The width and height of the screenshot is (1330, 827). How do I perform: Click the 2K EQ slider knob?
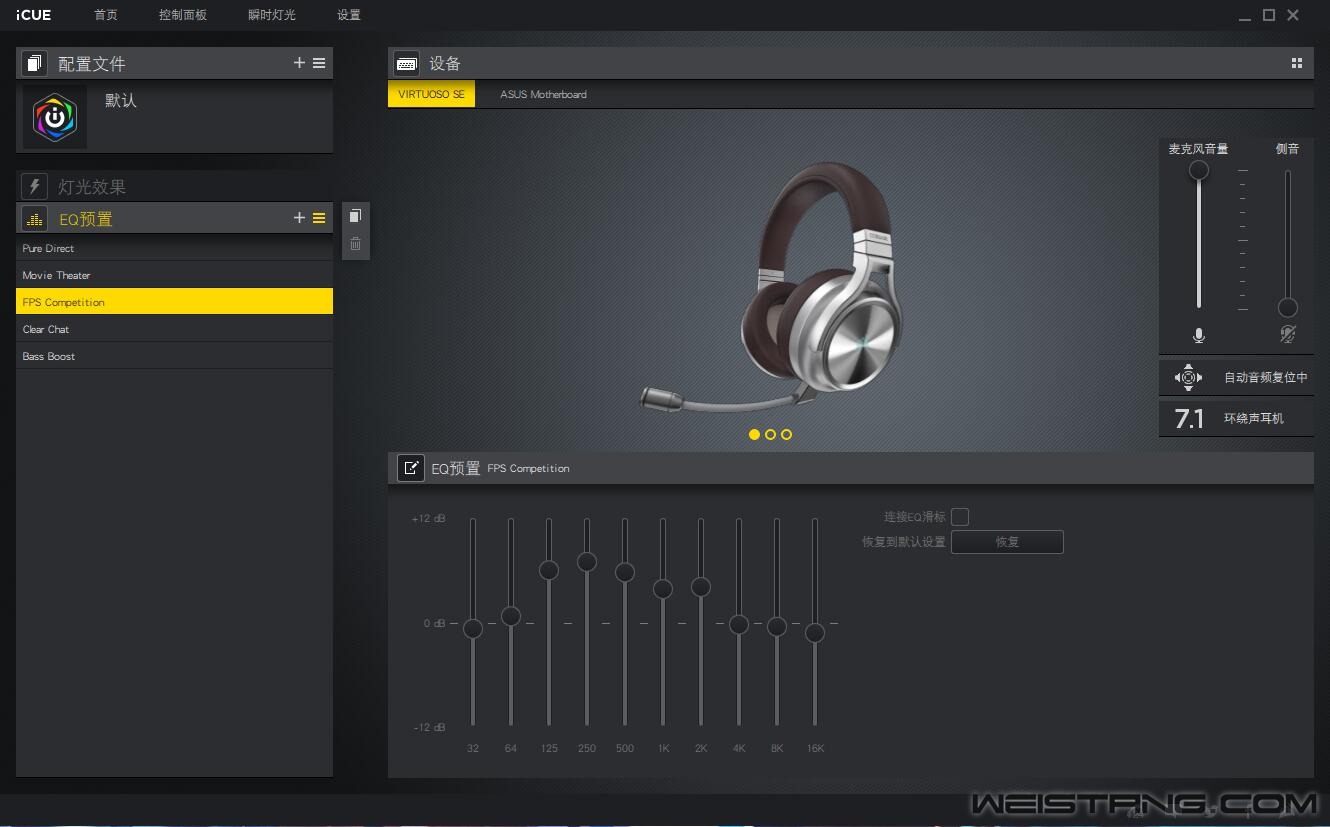pos(701,587)
